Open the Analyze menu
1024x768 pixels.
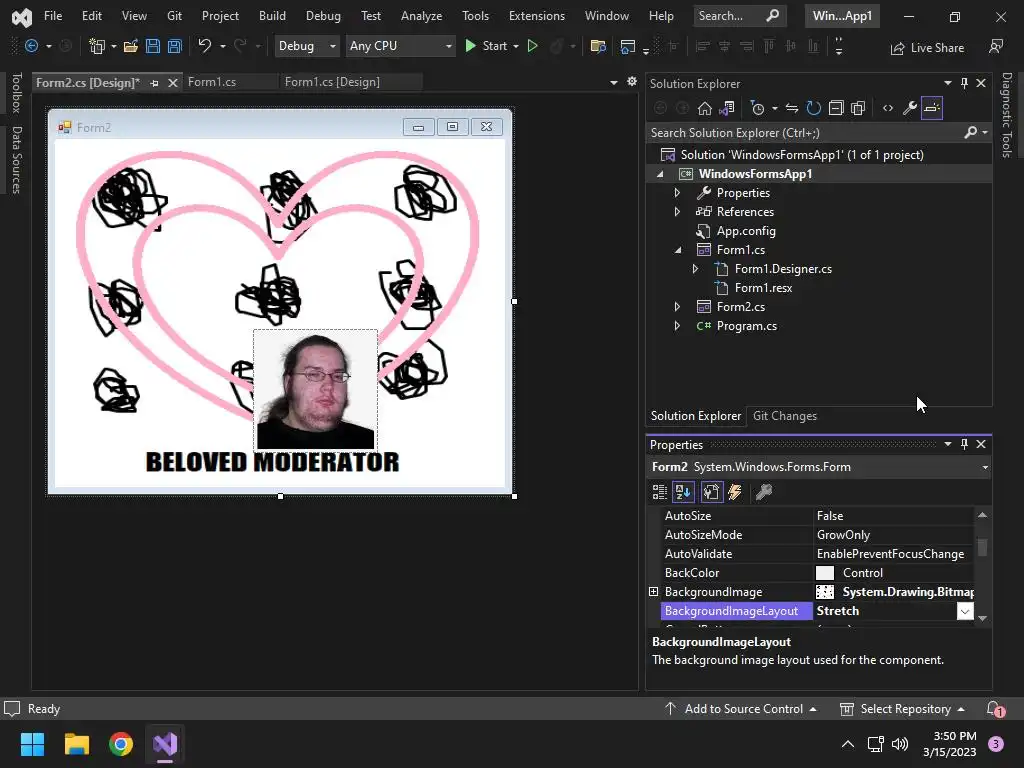point(421,16)
